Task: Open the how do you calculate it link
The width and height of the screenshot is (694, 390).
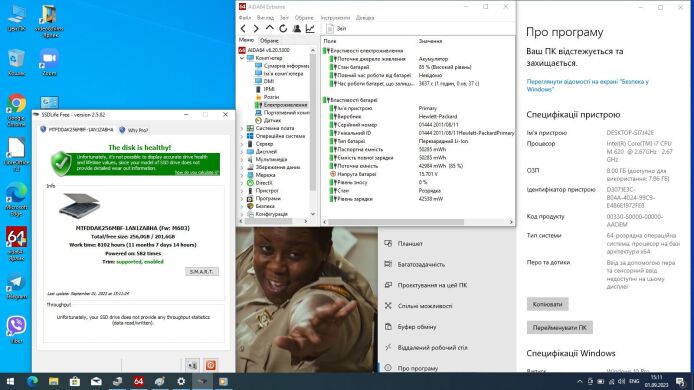Action: click(197, 172)
